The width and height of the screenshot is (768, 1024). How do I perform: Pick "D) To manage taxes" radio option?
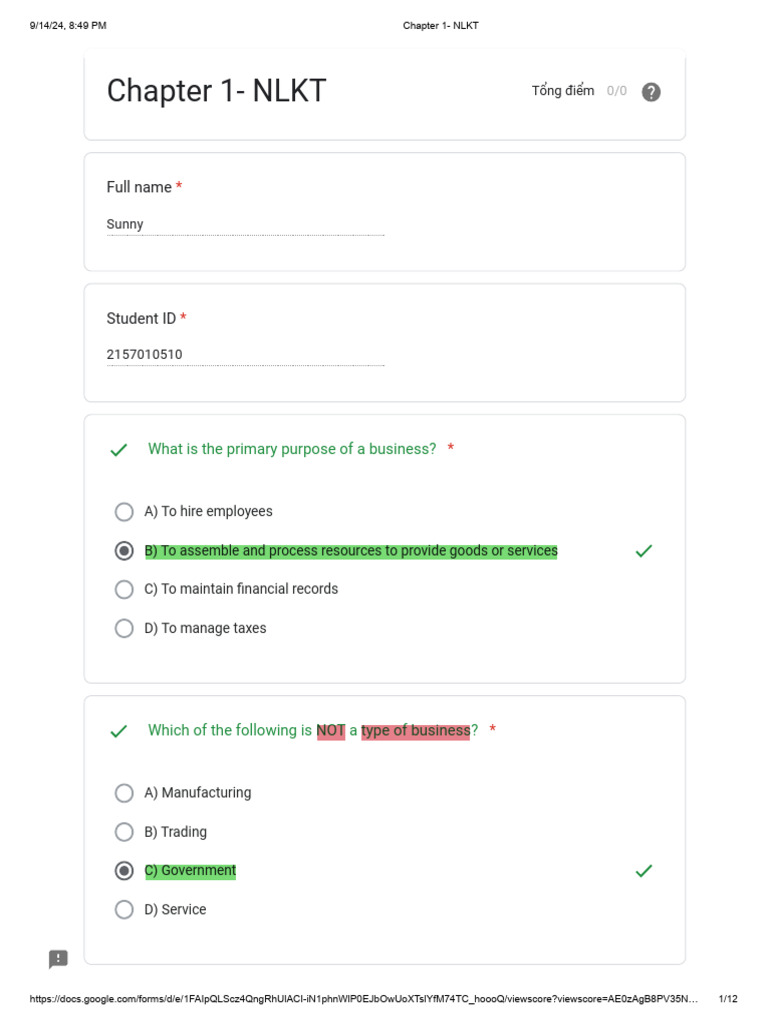pyautogui.click(x=124, y=629)
